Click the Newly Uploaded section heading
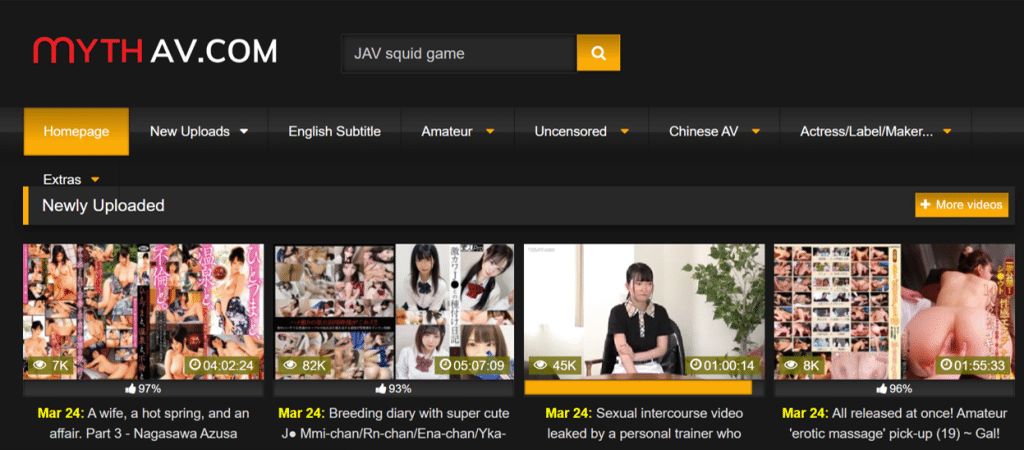The image size is (1024, 450). (103, 206)
